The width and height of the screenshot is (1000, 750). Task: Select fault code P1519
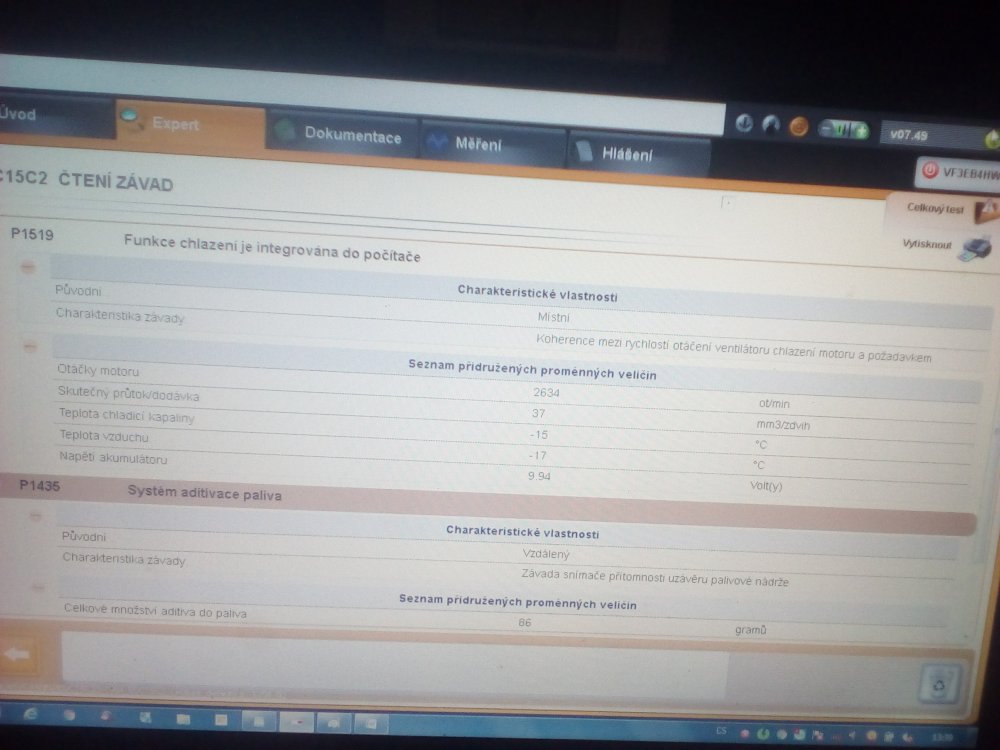pyautogui.click(x=33, y=235)
